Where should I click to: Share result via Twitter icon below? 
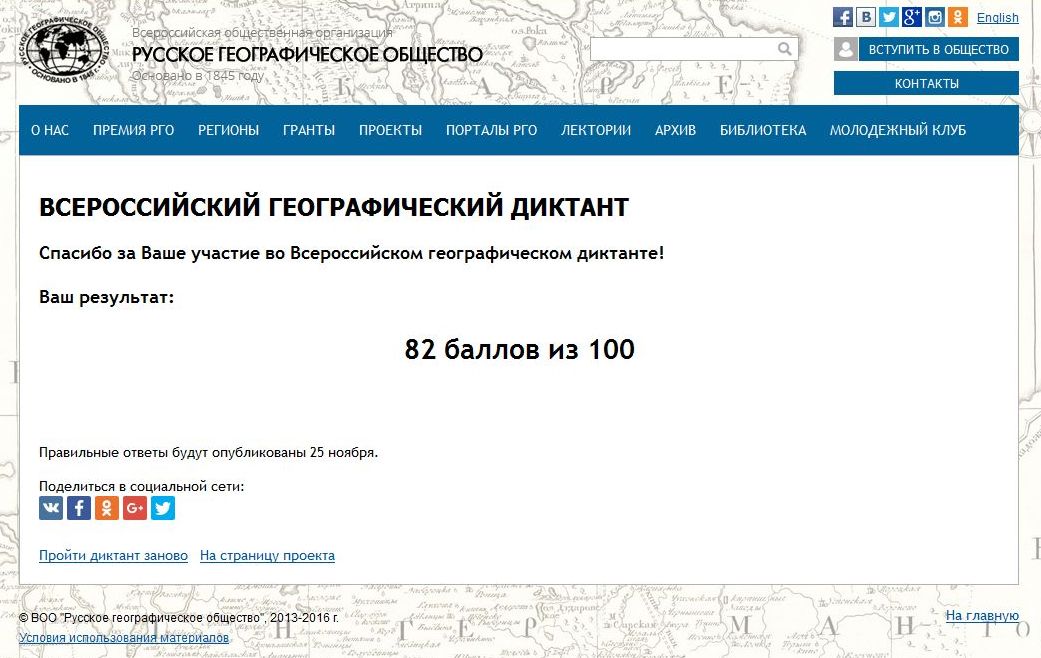tap(163, 508)
